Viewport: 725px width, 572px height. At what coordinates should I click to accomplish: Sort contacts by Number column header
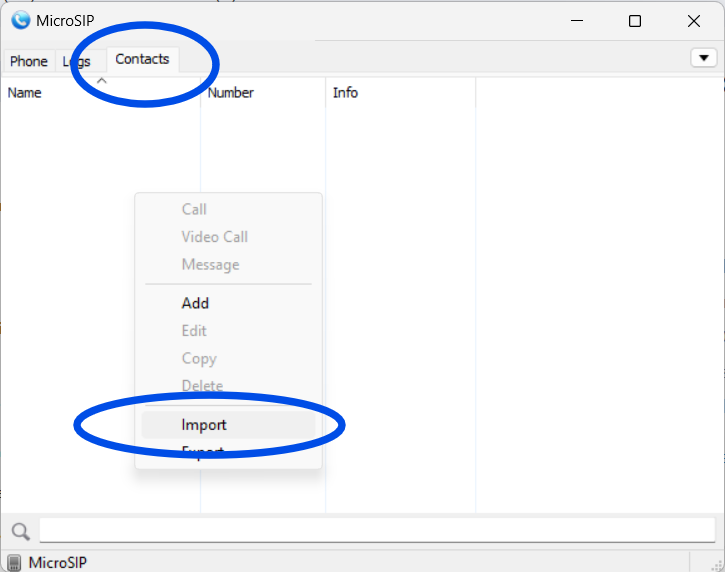(x=263, y=92)
